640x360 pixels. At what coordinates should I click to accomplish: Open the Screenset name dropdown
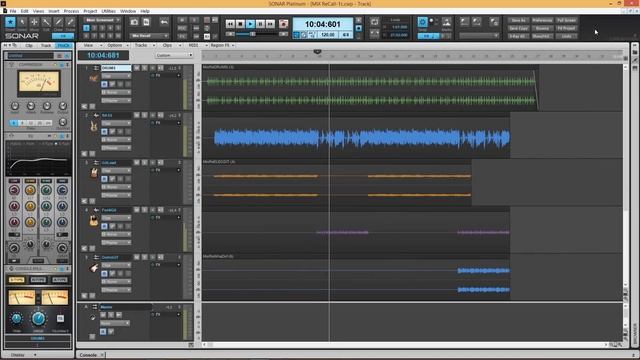click(x=102, y=20)
